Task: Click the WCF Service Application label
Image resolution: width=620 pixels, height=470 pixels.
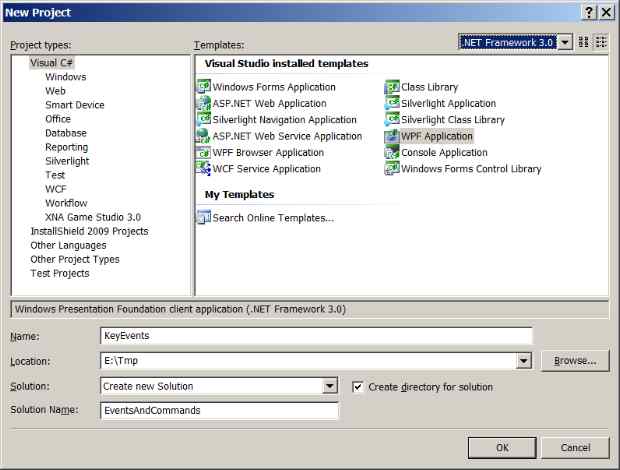Action: pos(267,169)
